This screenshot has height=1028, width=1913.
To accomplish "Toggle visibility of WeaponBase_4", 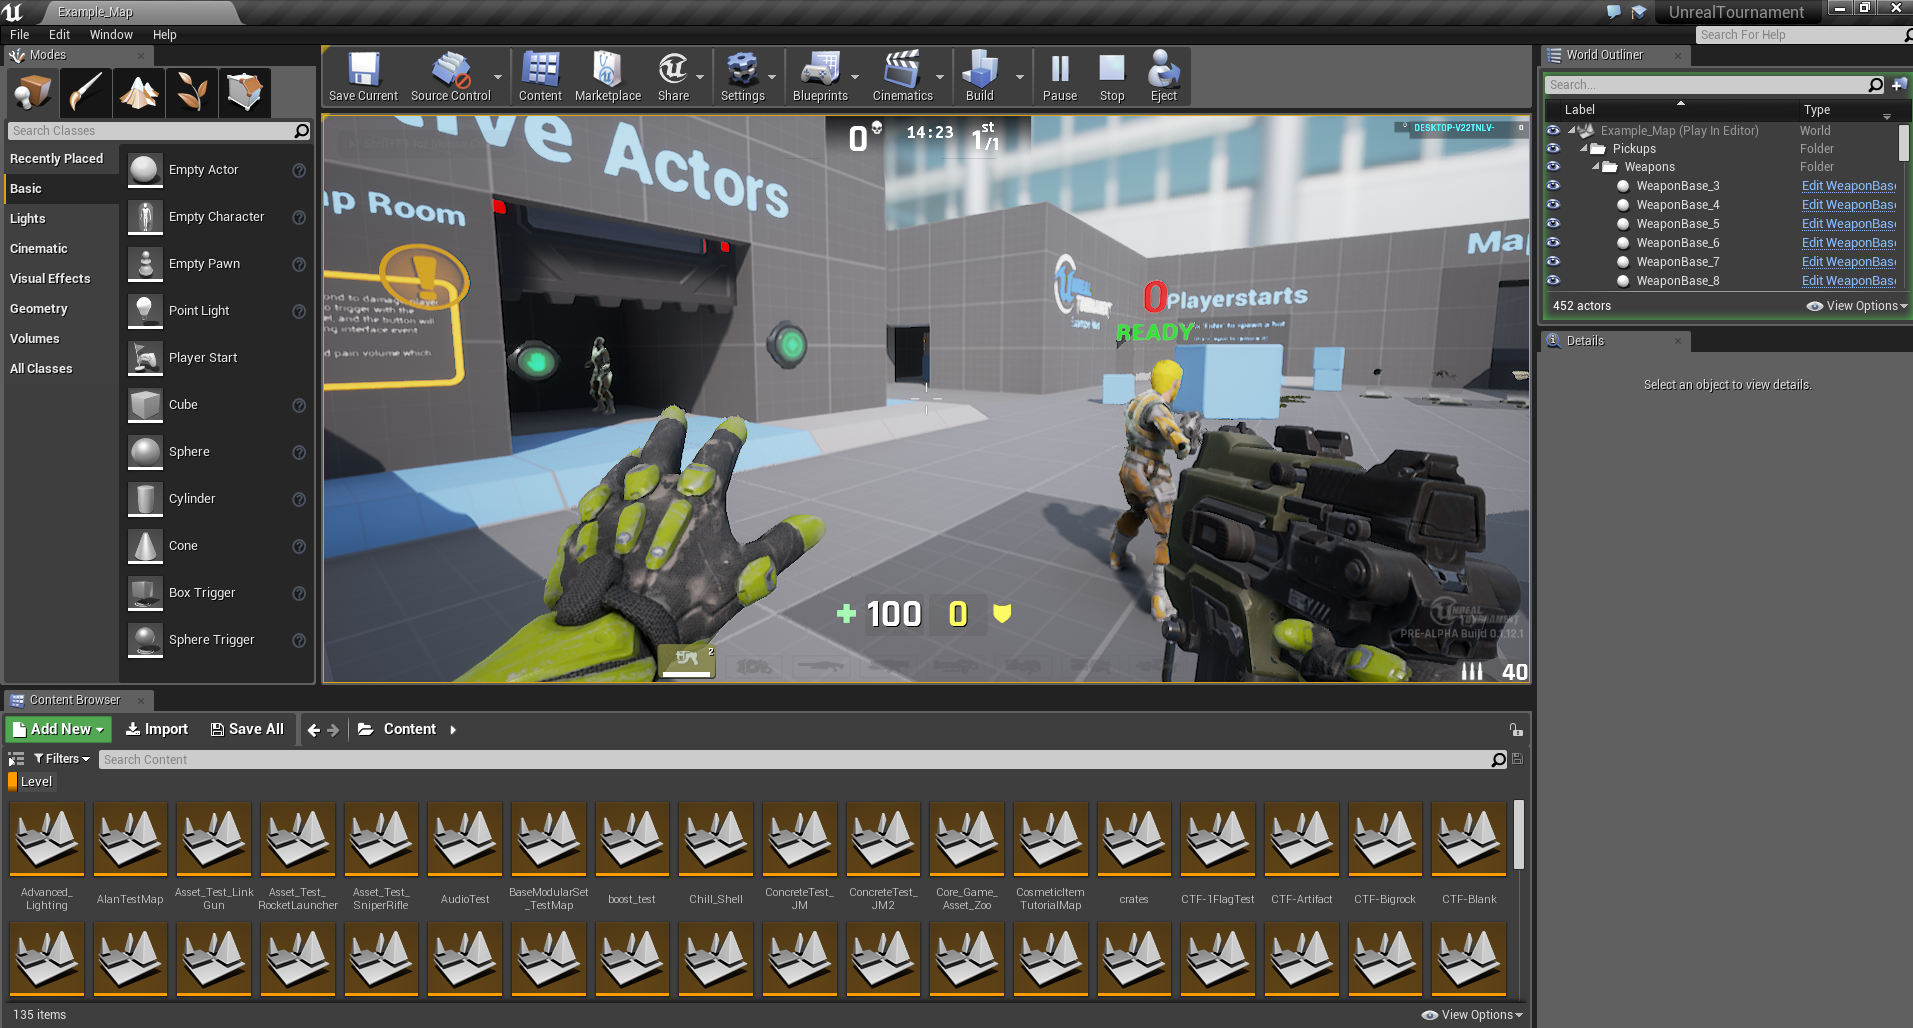I will 1553,205.
